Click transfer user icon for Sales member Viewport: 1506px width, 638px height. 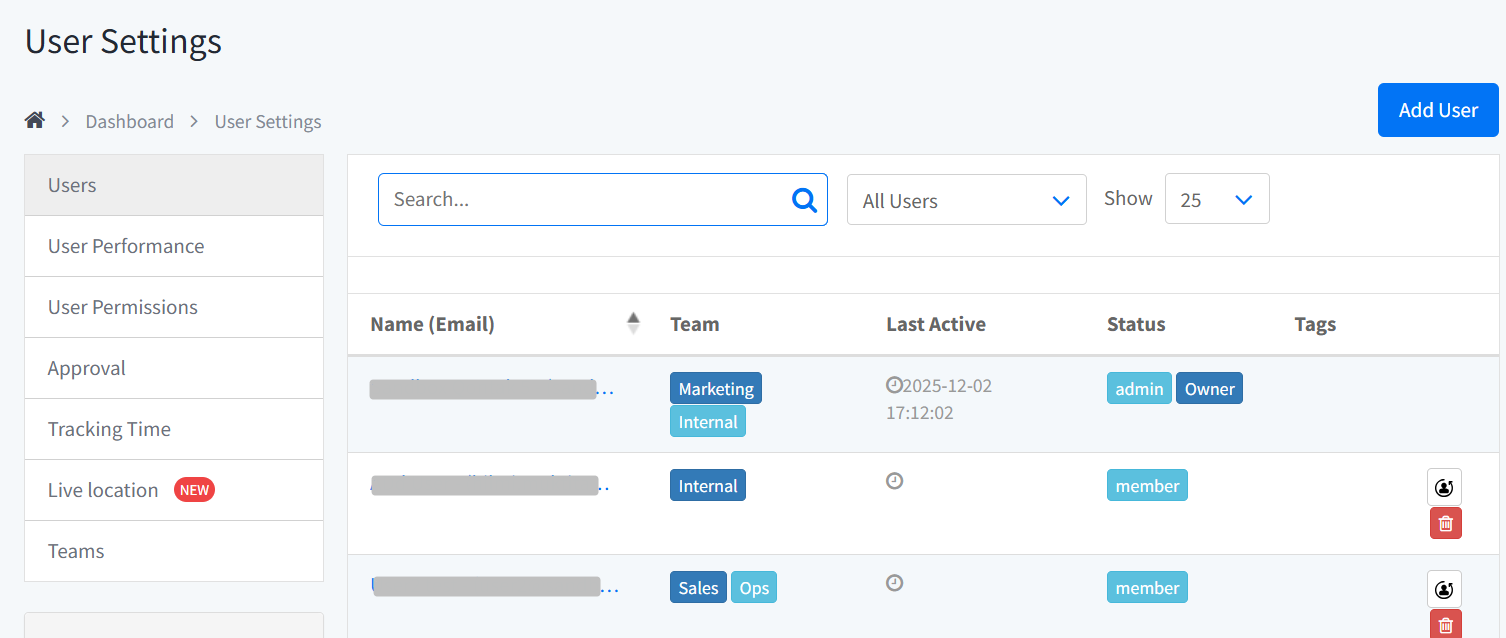[1444, 589]
